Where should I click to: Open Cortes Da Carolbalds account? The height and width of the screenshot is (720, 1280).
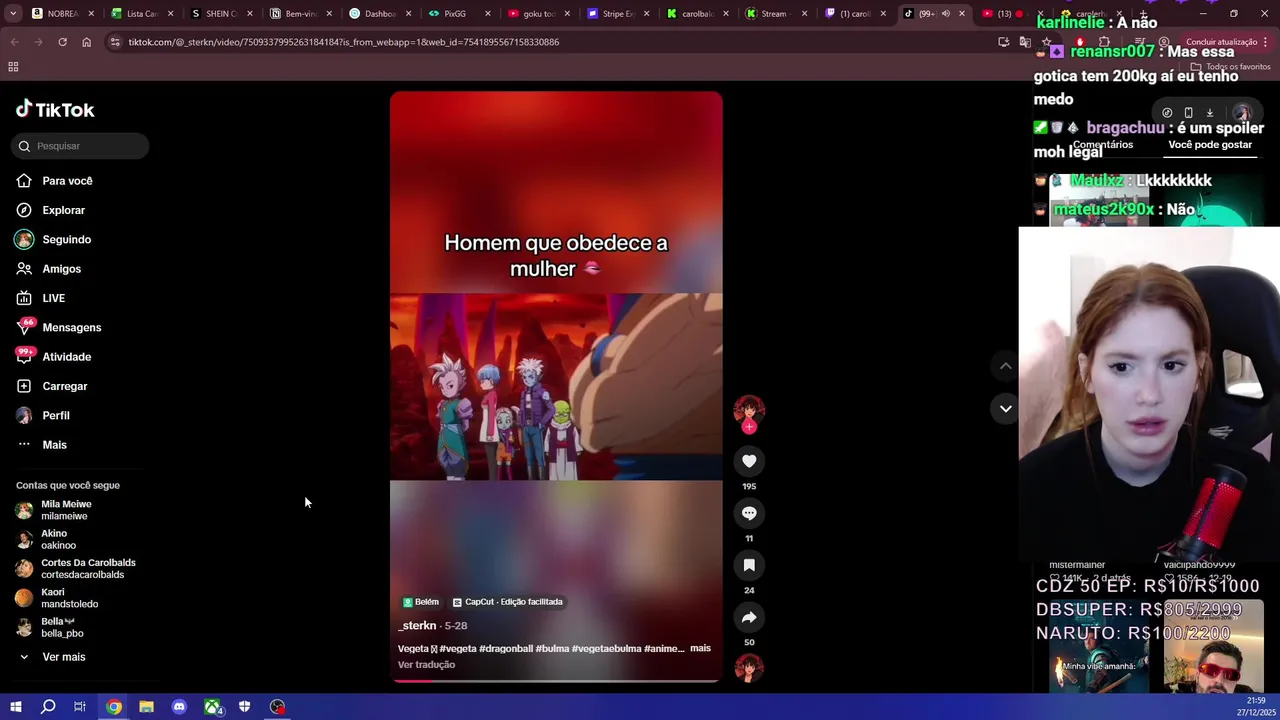(88, 568)
